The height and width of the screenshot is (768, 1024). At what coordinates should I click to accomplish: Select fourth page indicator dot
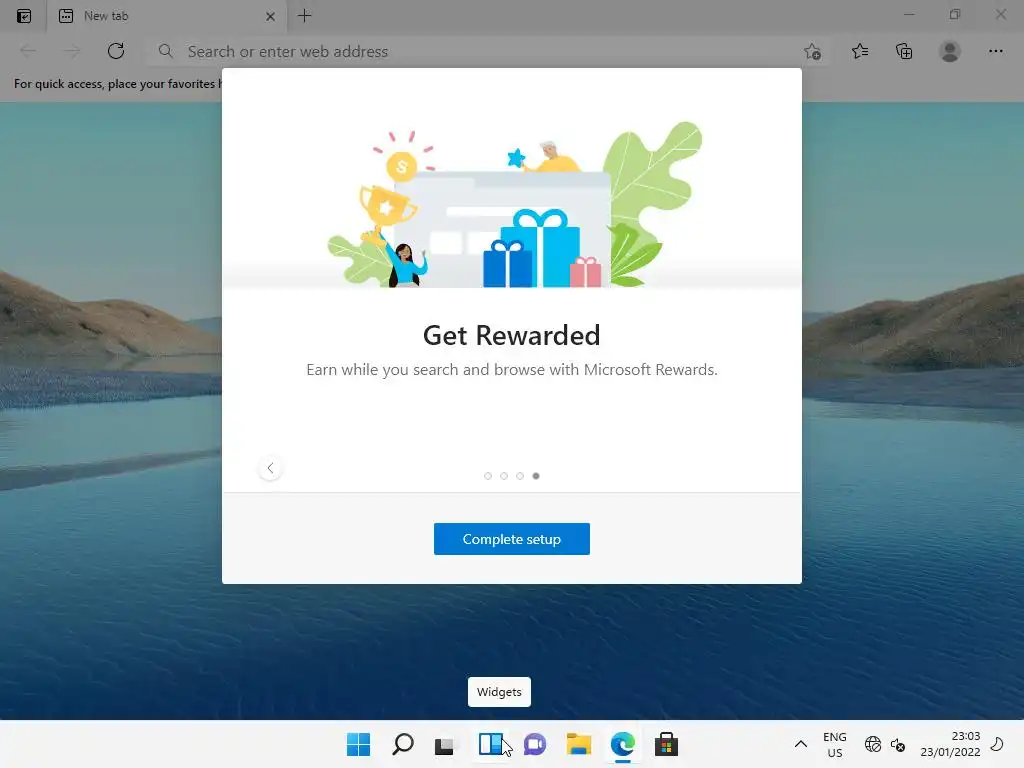pyautogui.click(x=536, y=475)
